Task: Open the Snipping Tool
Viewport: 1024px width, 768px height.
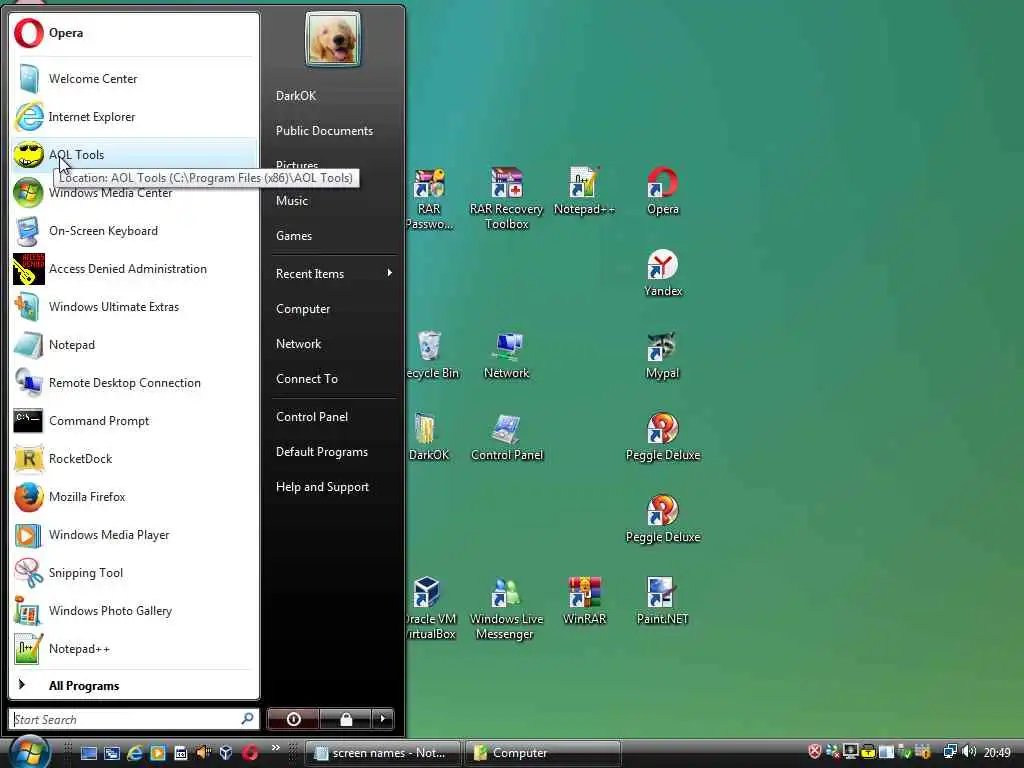Action: [x=134, y=573]
